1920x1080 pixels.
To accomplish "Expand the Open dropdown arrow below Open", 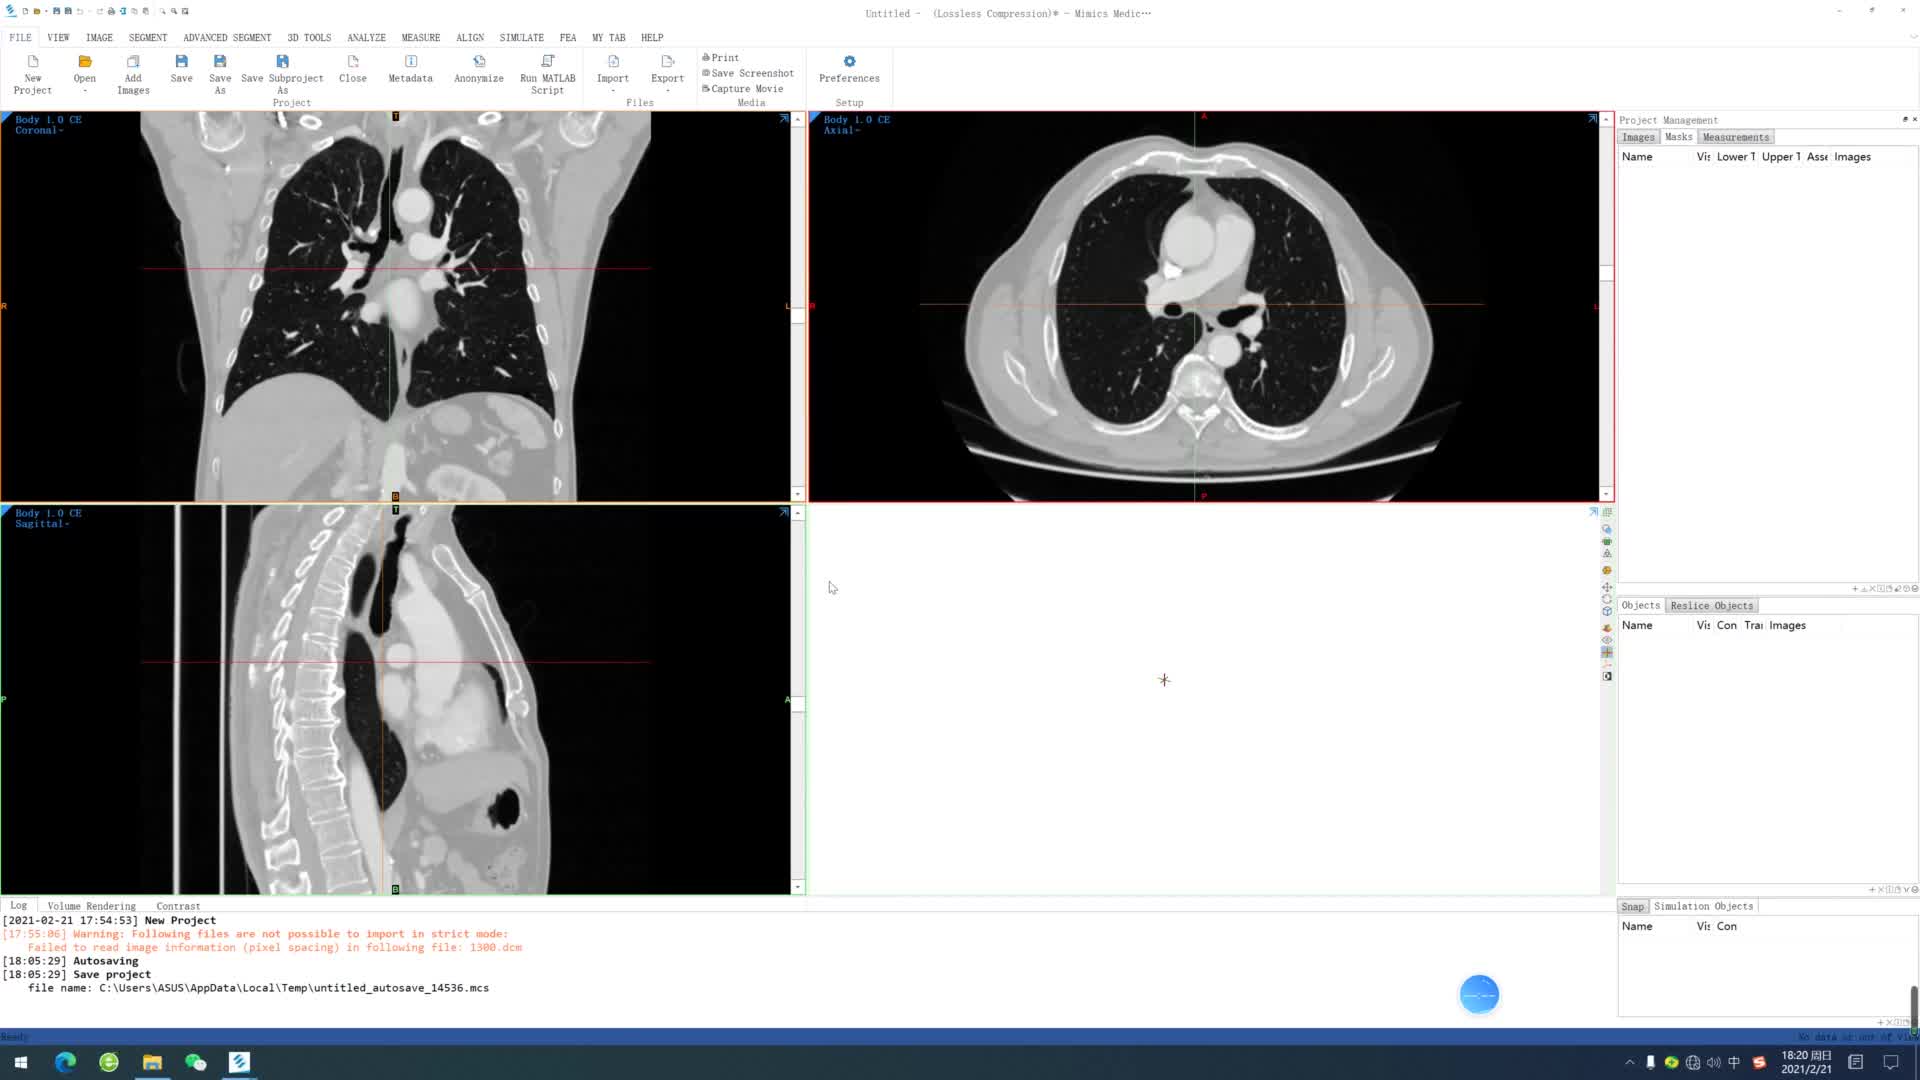I will (x=85, y=91).
